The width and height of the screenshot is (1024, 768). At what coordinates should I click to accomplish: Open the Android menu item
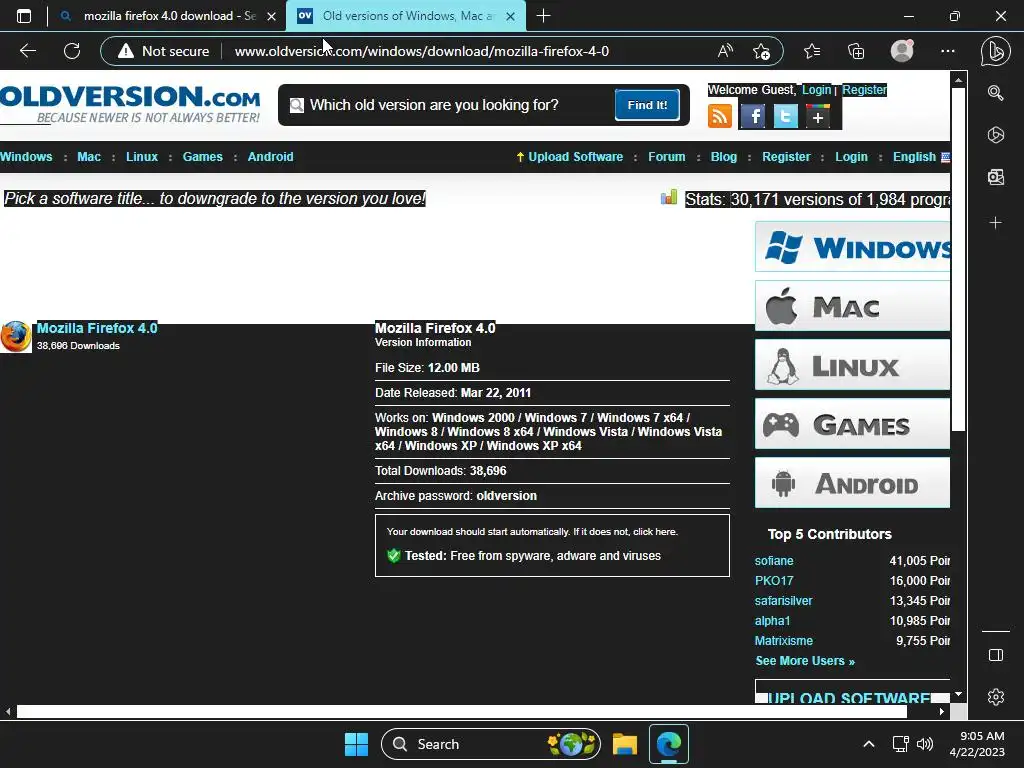click(x=270, y=157)
